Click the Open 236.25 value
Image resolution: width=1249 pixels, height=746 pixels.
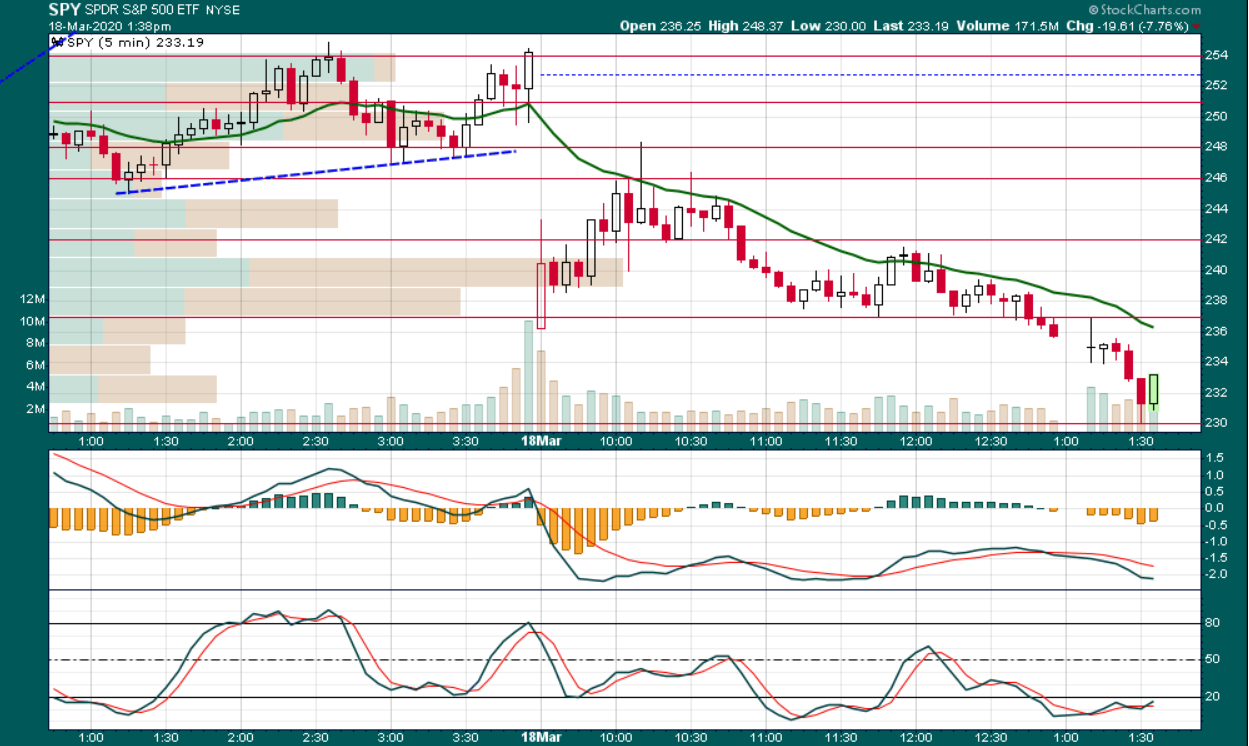click(x=660, y=26)
